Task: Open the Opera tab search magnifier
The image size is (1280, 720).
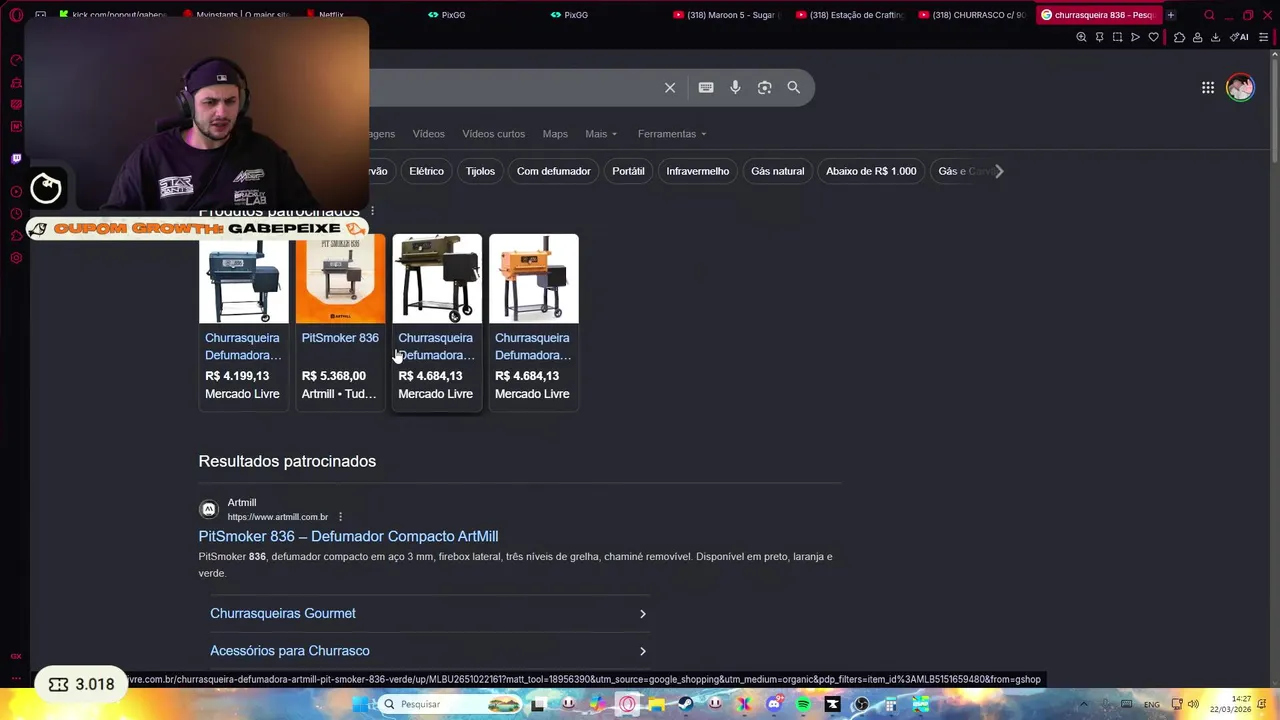Action: 1209,15
